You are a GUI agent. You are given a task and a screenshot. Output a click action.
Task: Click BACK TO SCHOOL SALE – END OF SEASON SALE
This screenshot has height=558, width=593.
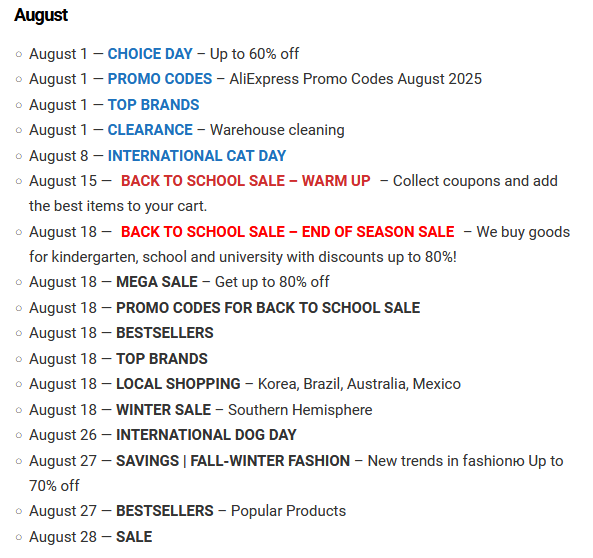pyautogui.click(x=287, y=232)
